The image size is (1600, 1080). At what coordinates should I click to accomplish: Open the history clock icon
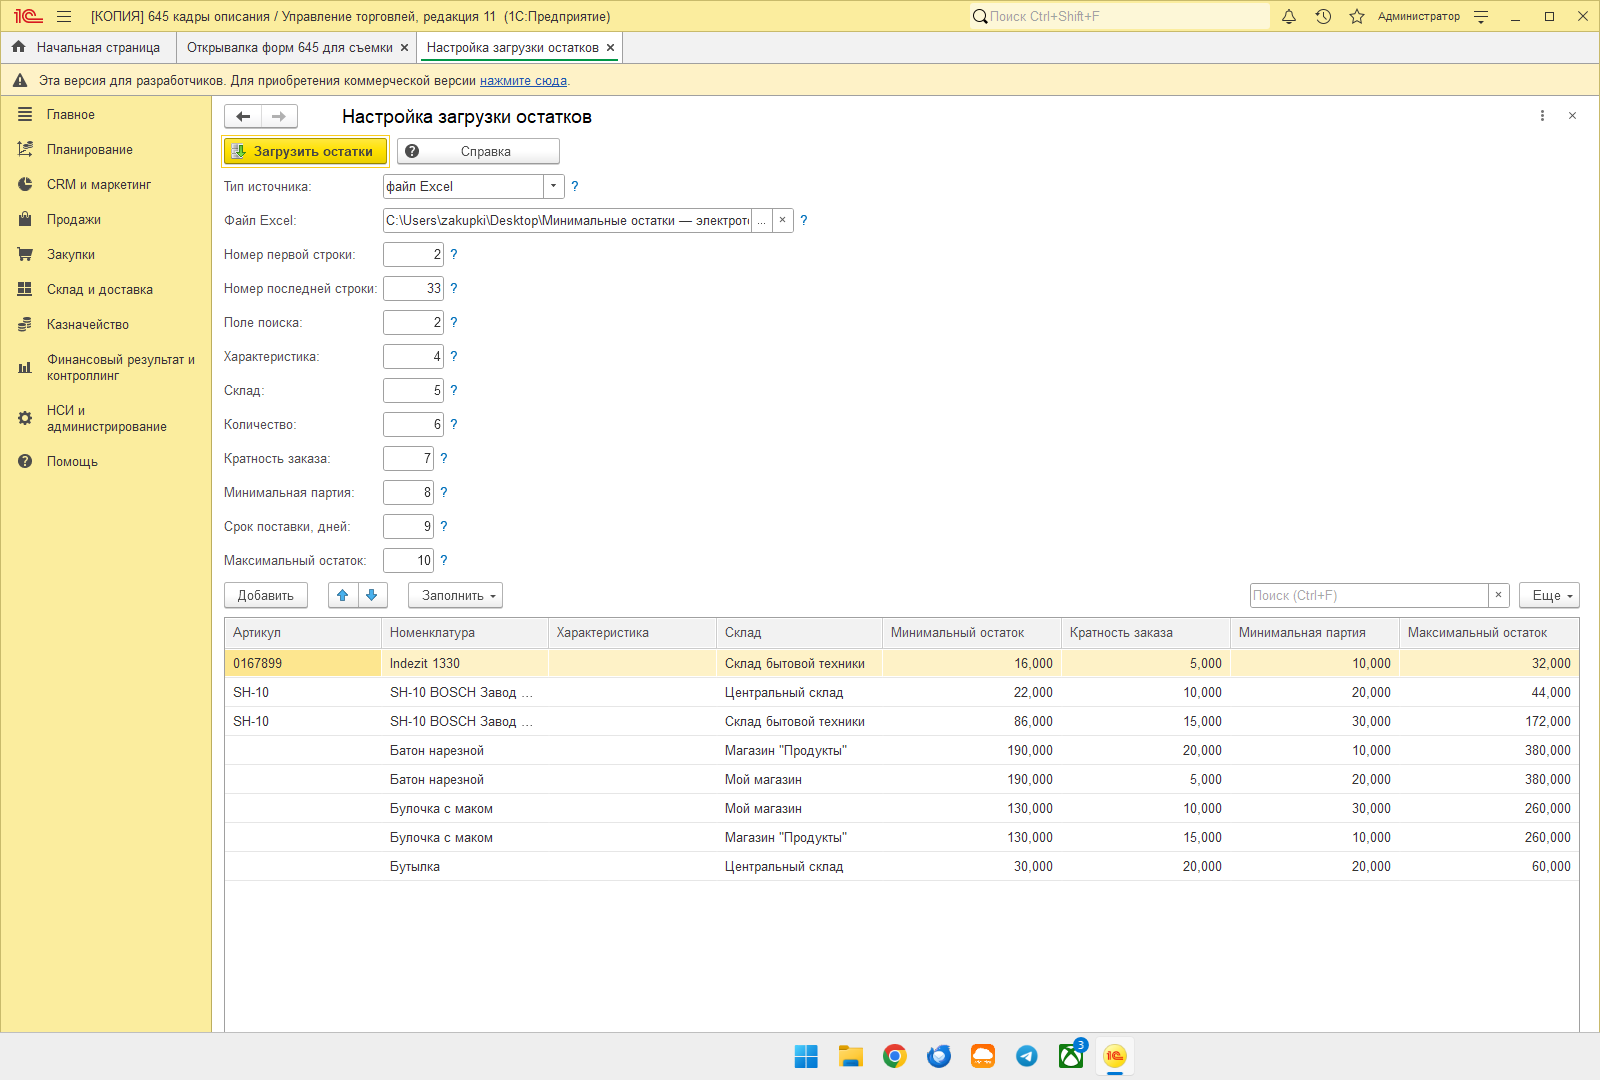[x=1323, y=16]
